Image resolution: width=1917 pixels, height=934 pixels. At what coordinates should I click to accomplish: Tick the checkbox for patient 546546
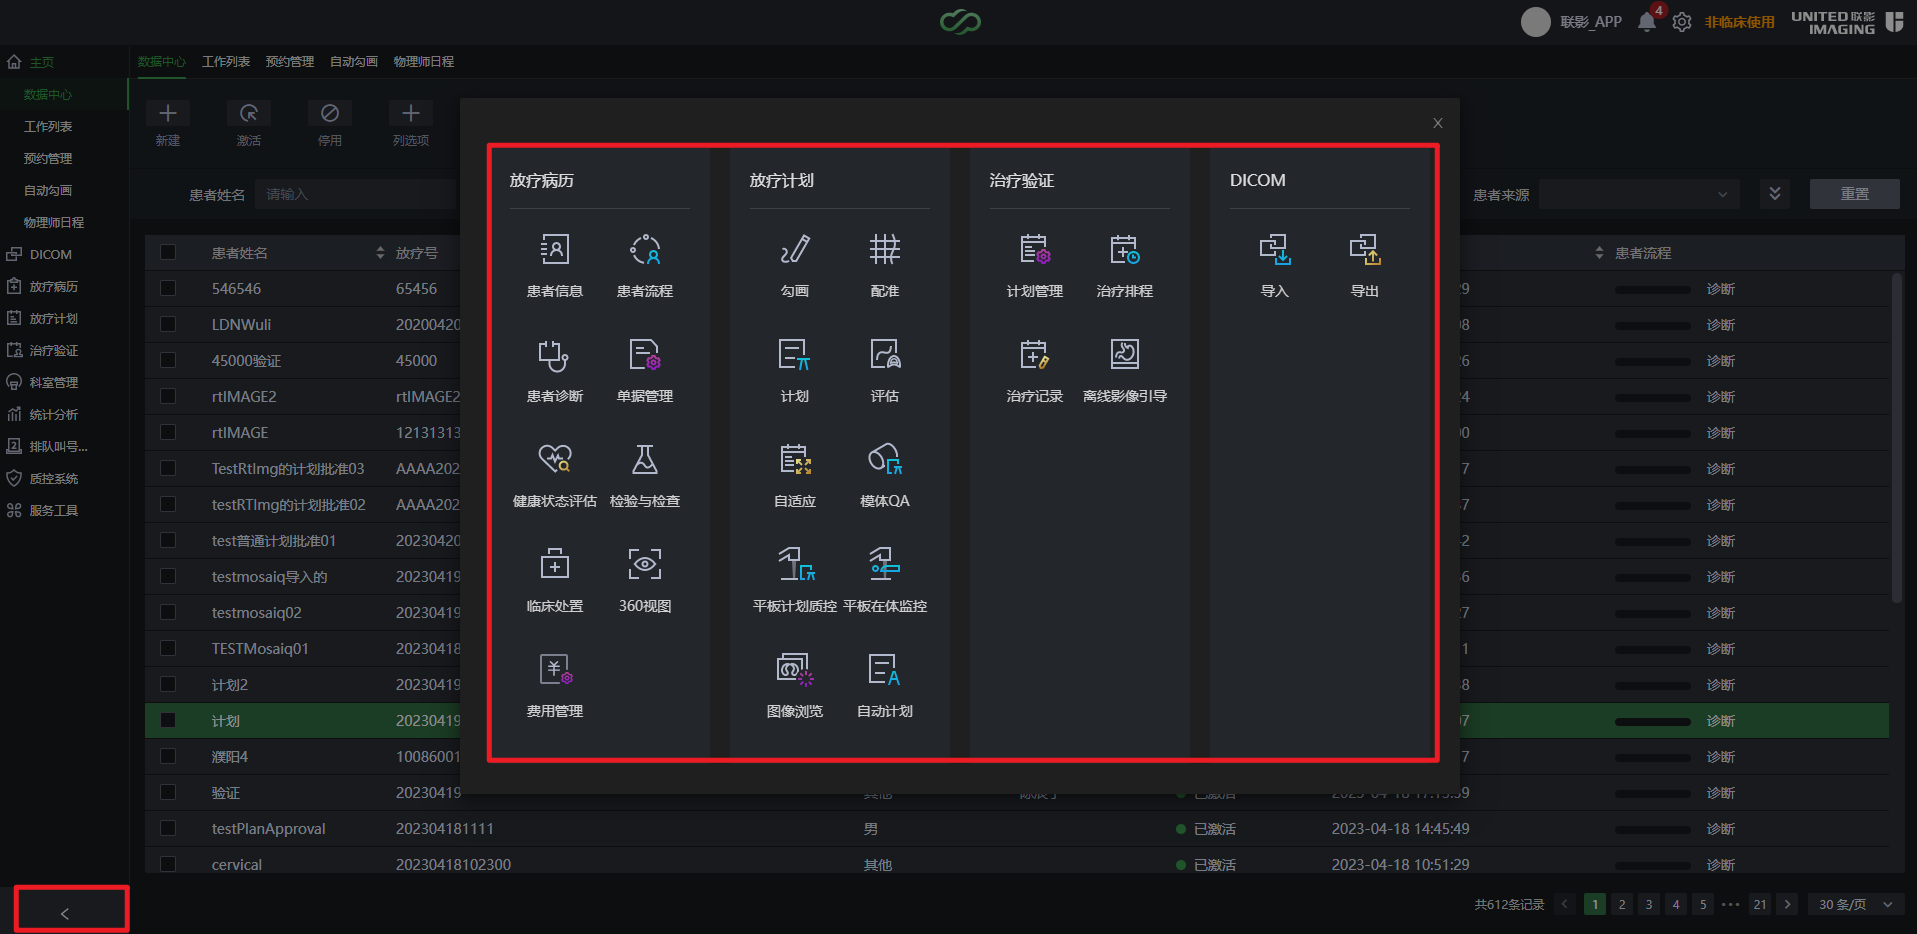click(x=168, y=289)
